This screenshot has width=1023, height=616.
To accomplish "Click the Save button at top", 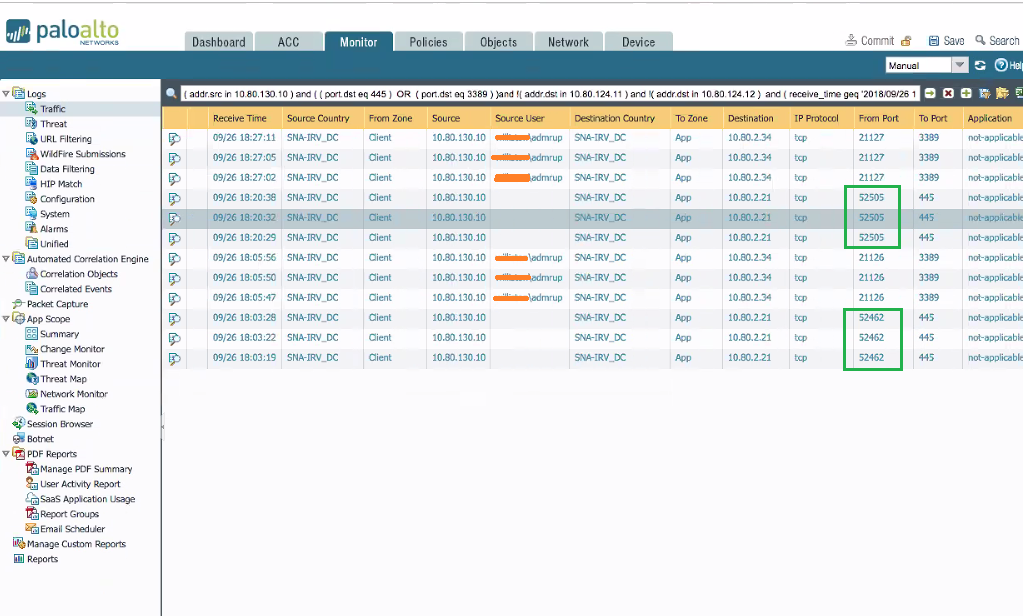I will point(946,41).
